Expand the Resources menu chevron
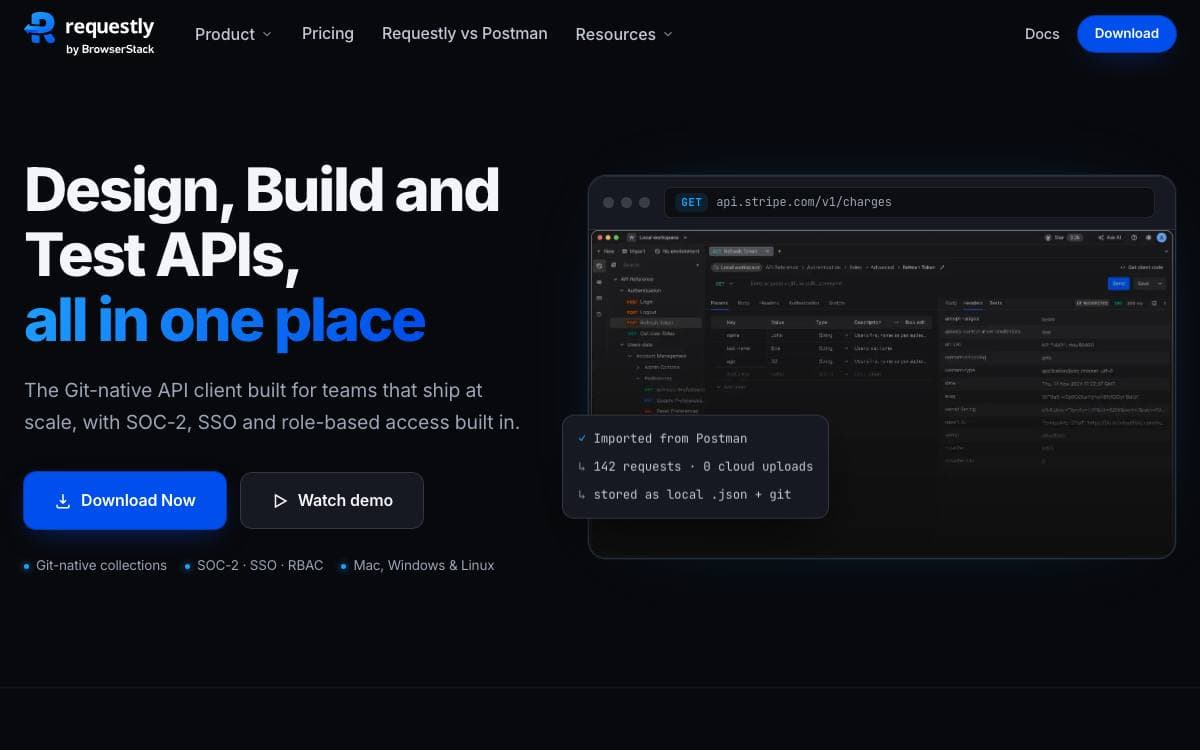 click(x=668, y=34)
